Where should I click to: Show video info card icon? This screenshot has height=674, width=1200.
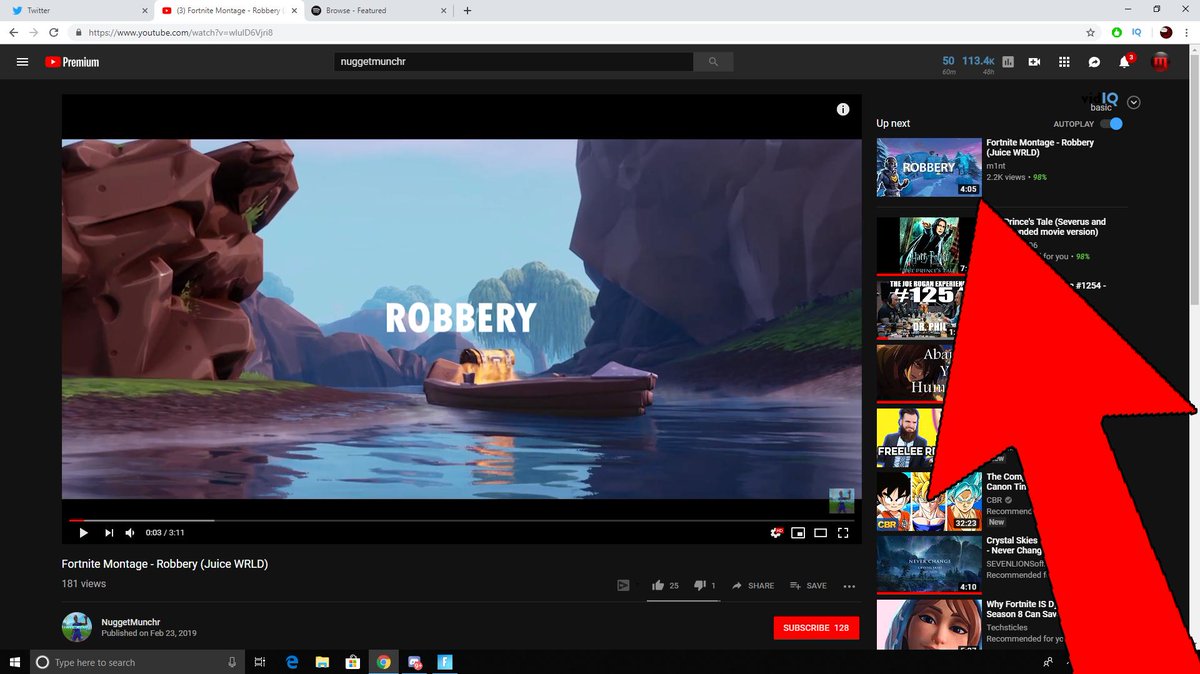843,109
